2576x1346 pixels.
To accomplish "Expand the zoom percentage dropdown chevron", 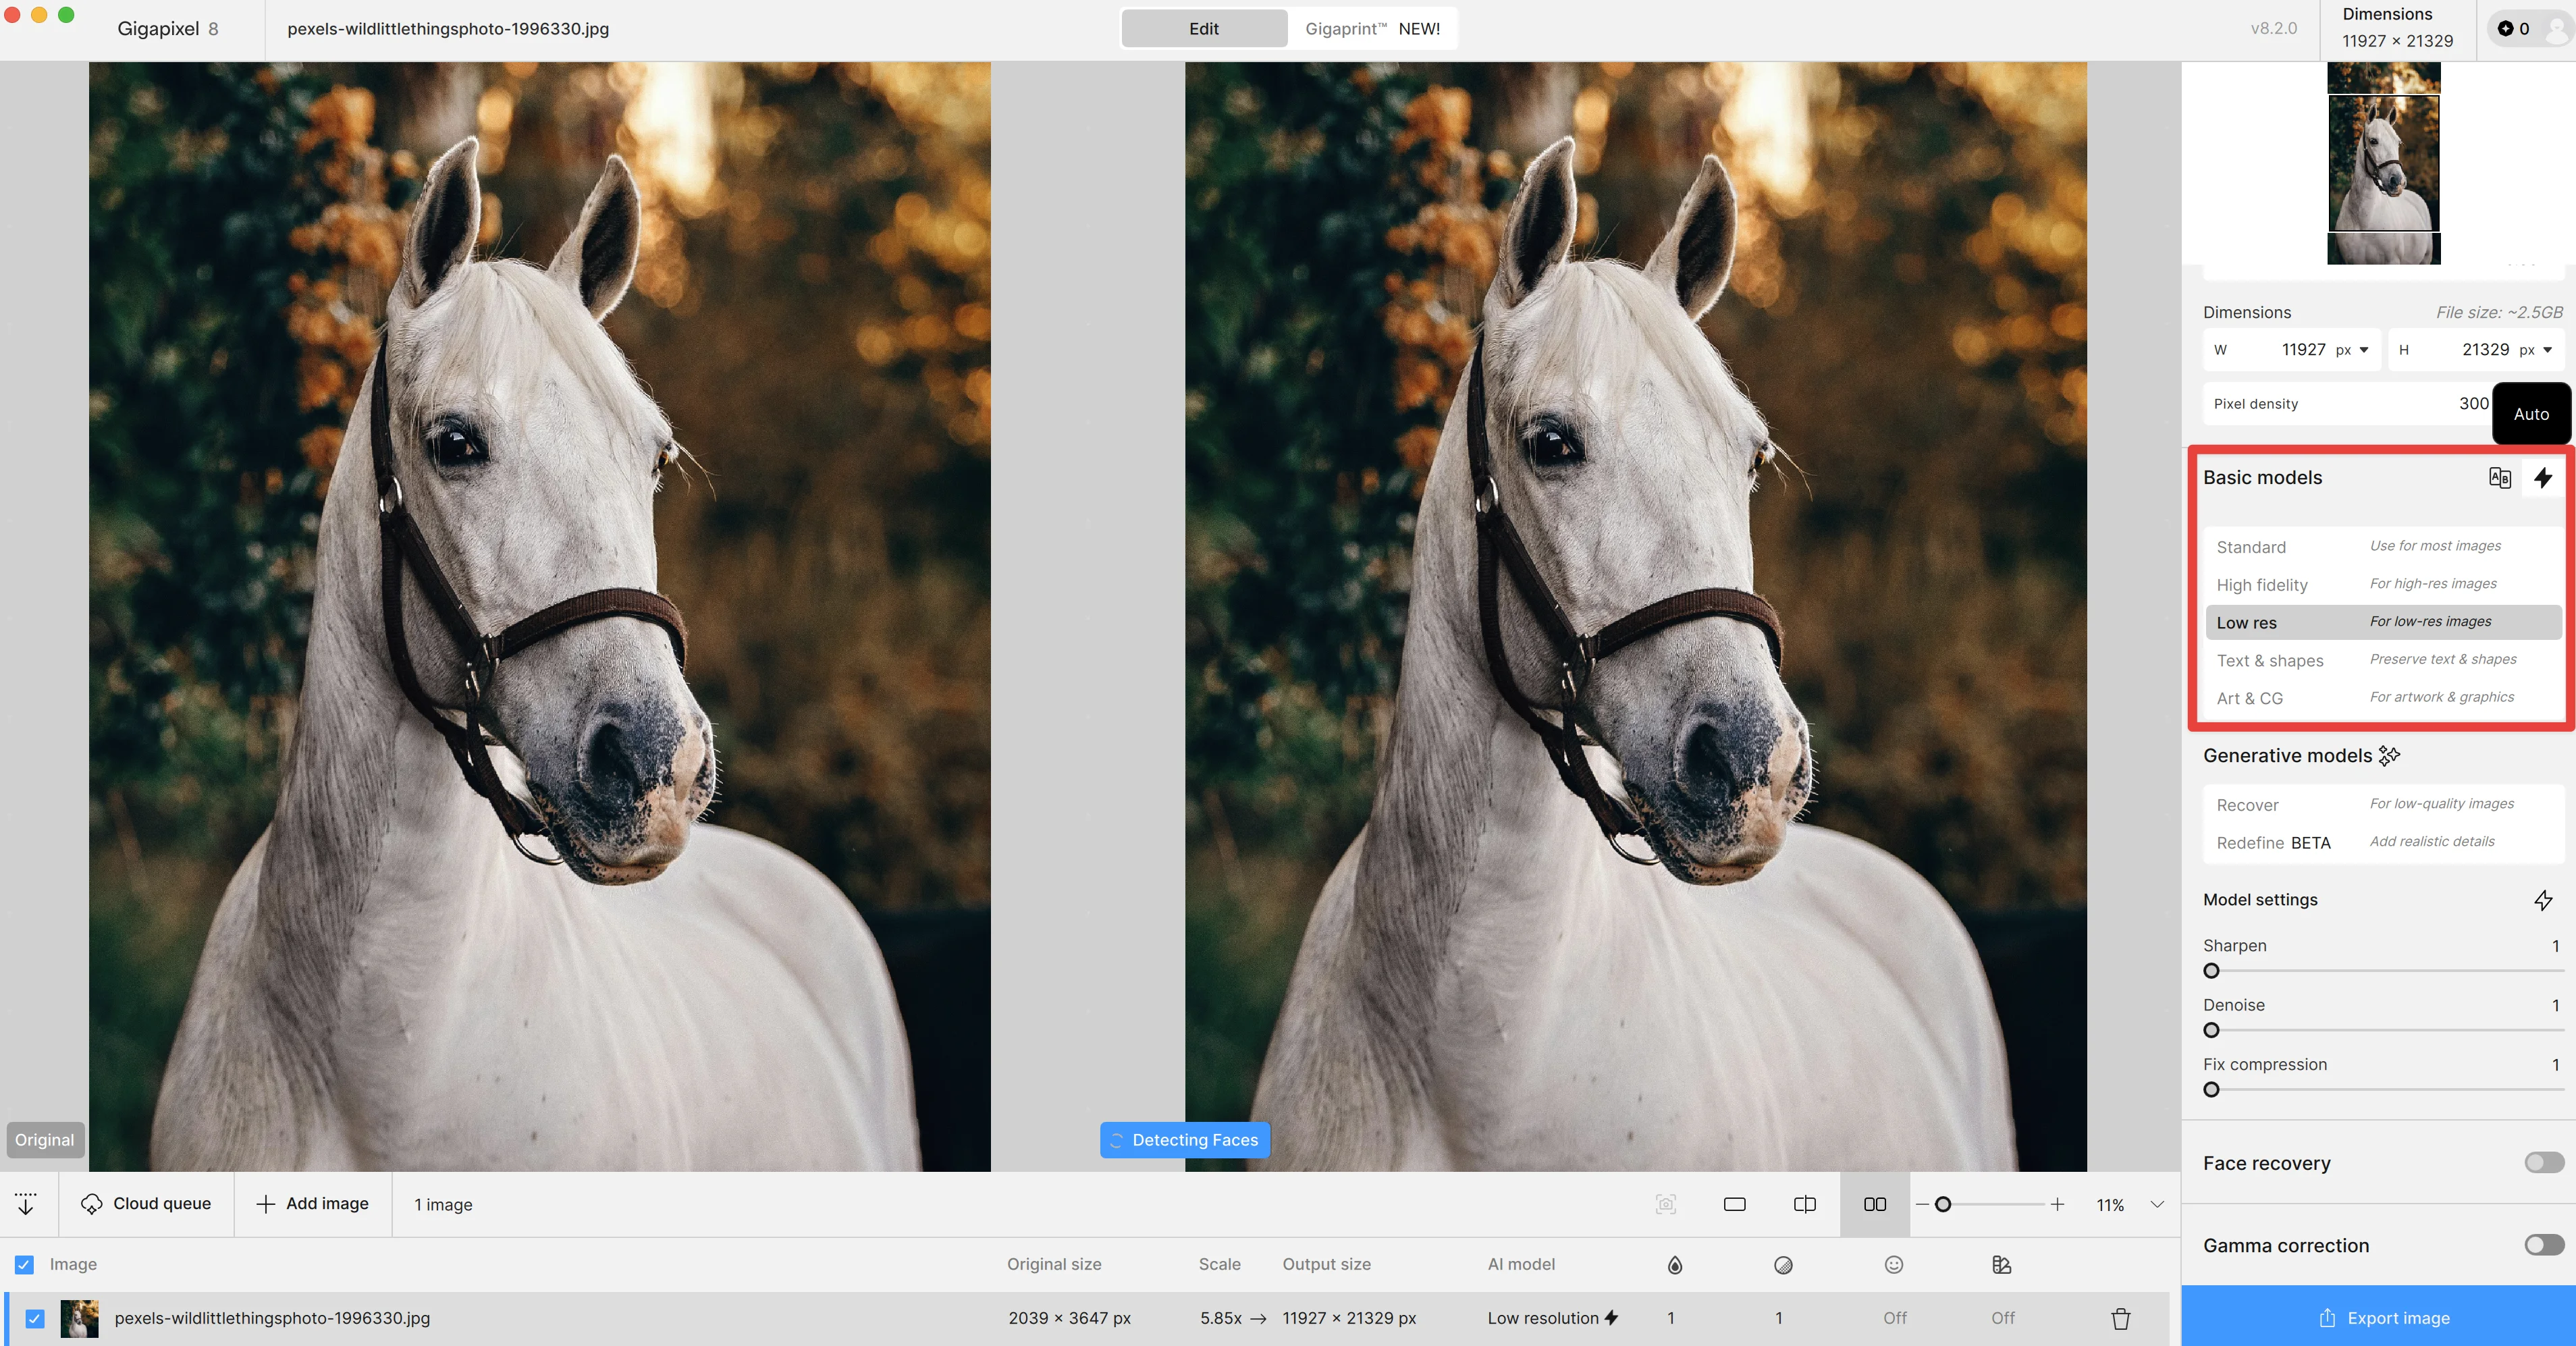I will tap(2157, 1204).
